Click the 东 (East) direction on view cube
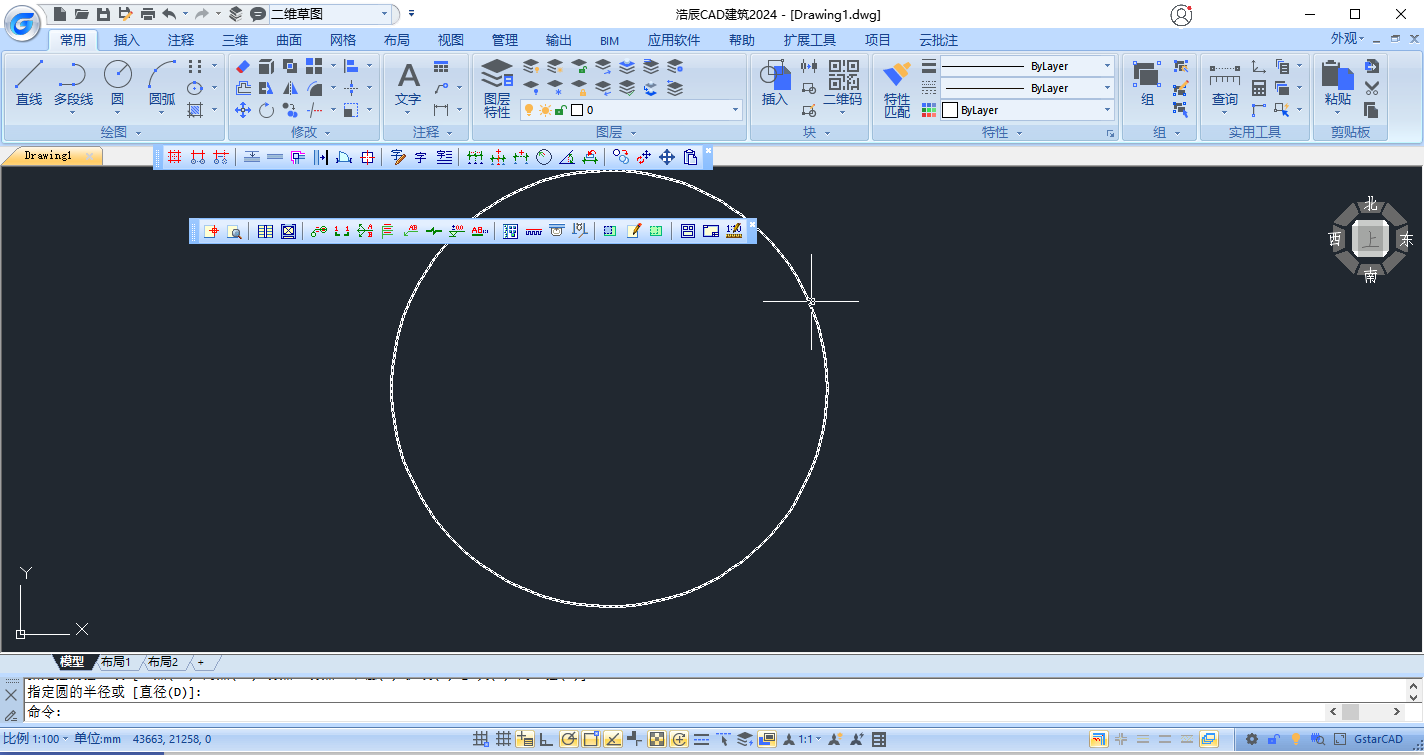1424x755 pixels. (x=1406, y=240)
